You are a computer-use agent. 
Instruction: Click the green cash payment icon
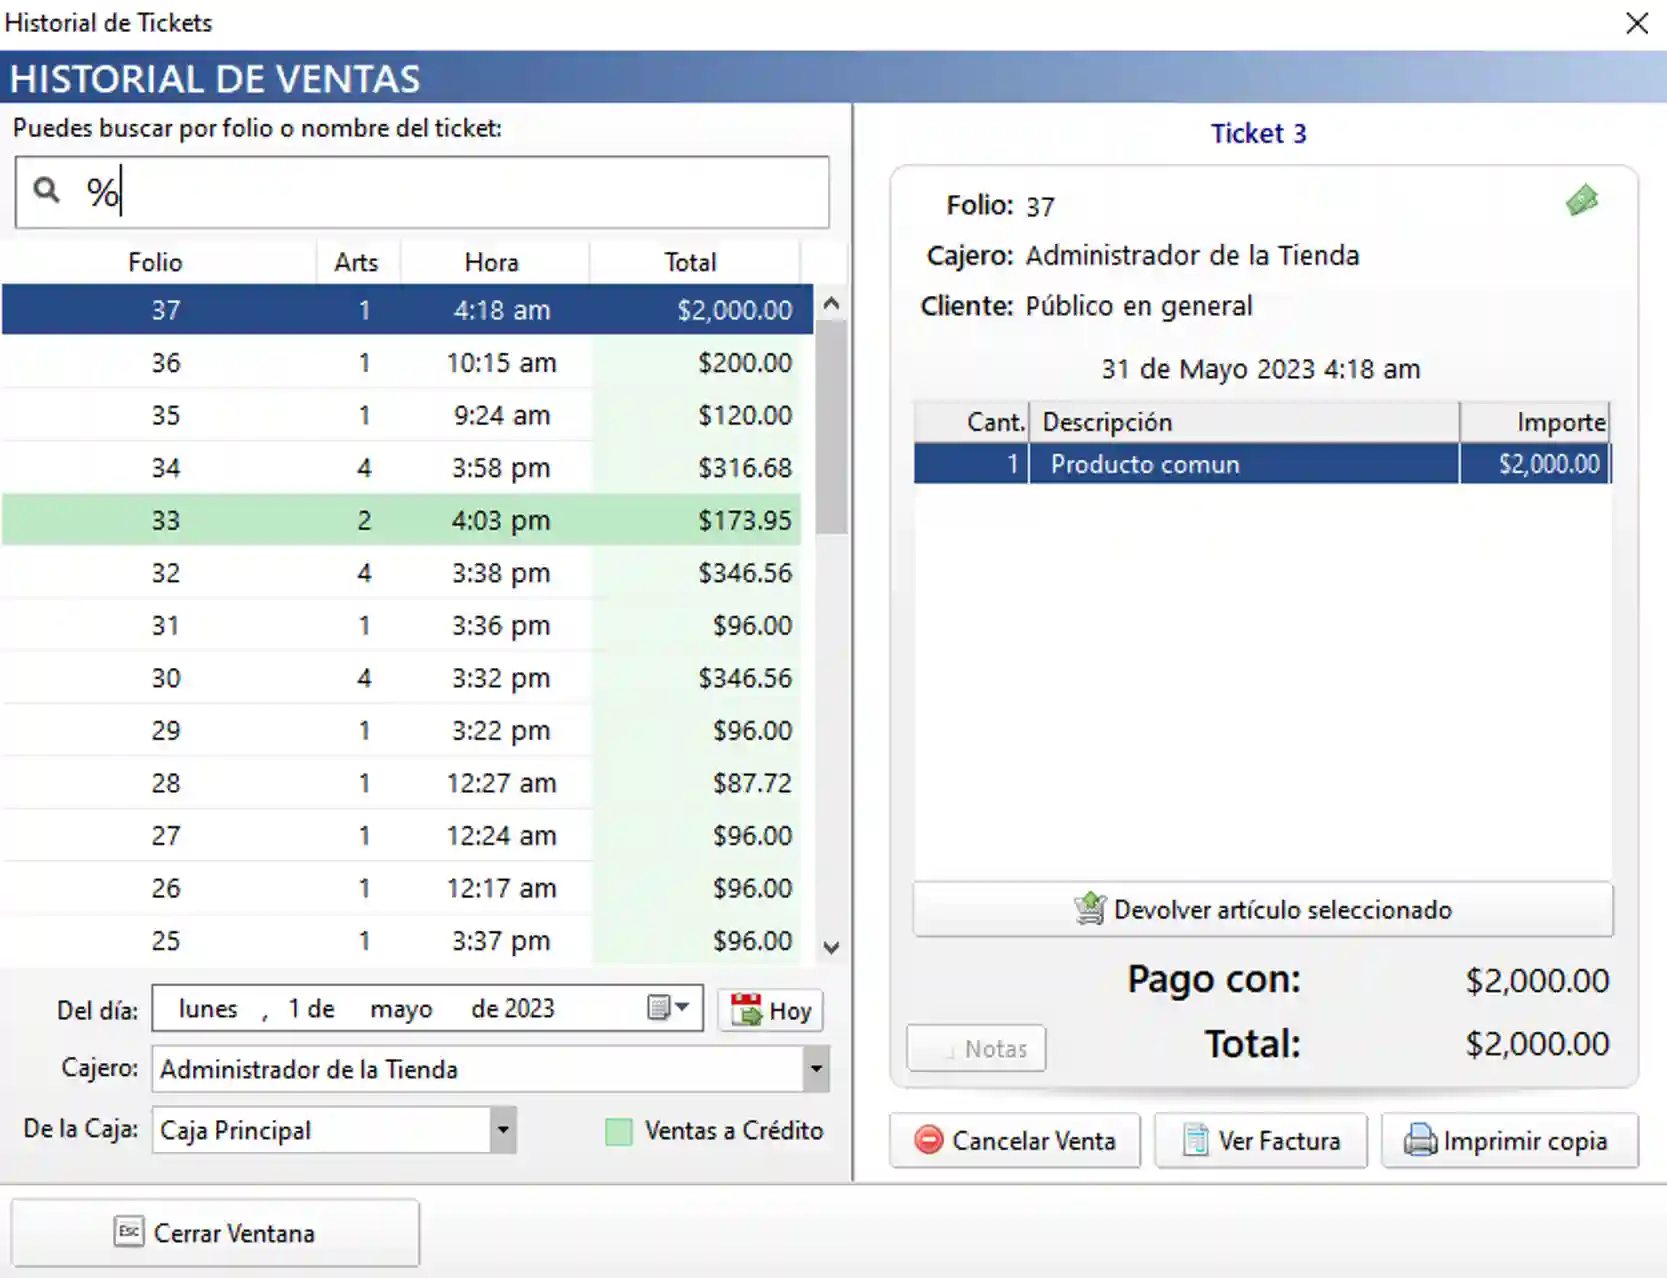coord(1582,200)
